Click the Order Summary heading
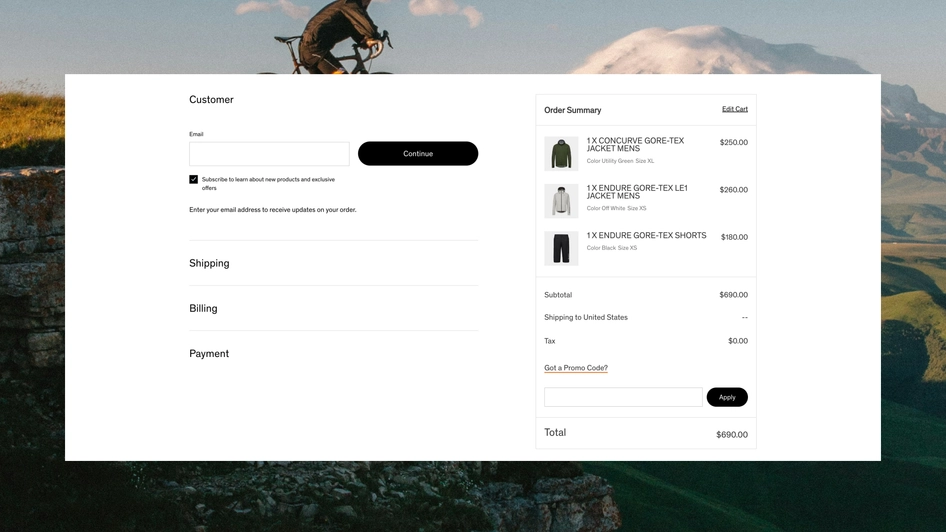 pyautogui.click(x=573, y=110)
